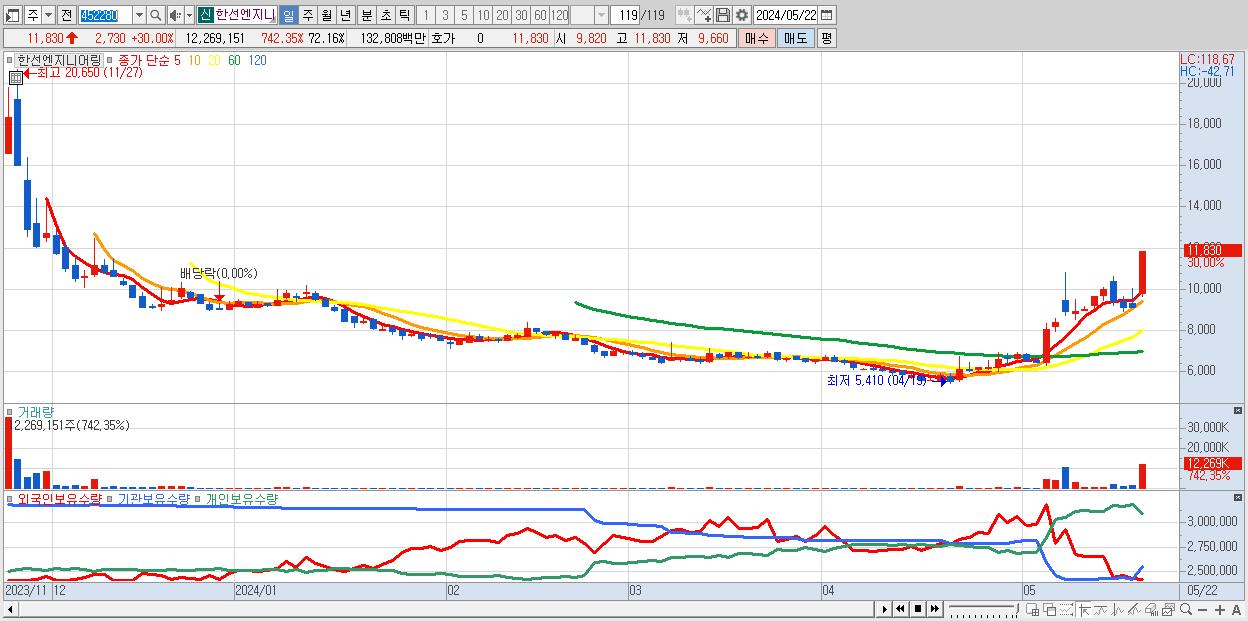Select the daily (일) chart period
This screenshot has height=621, width=1248.
pyautogui.click(x=288, y=15)
